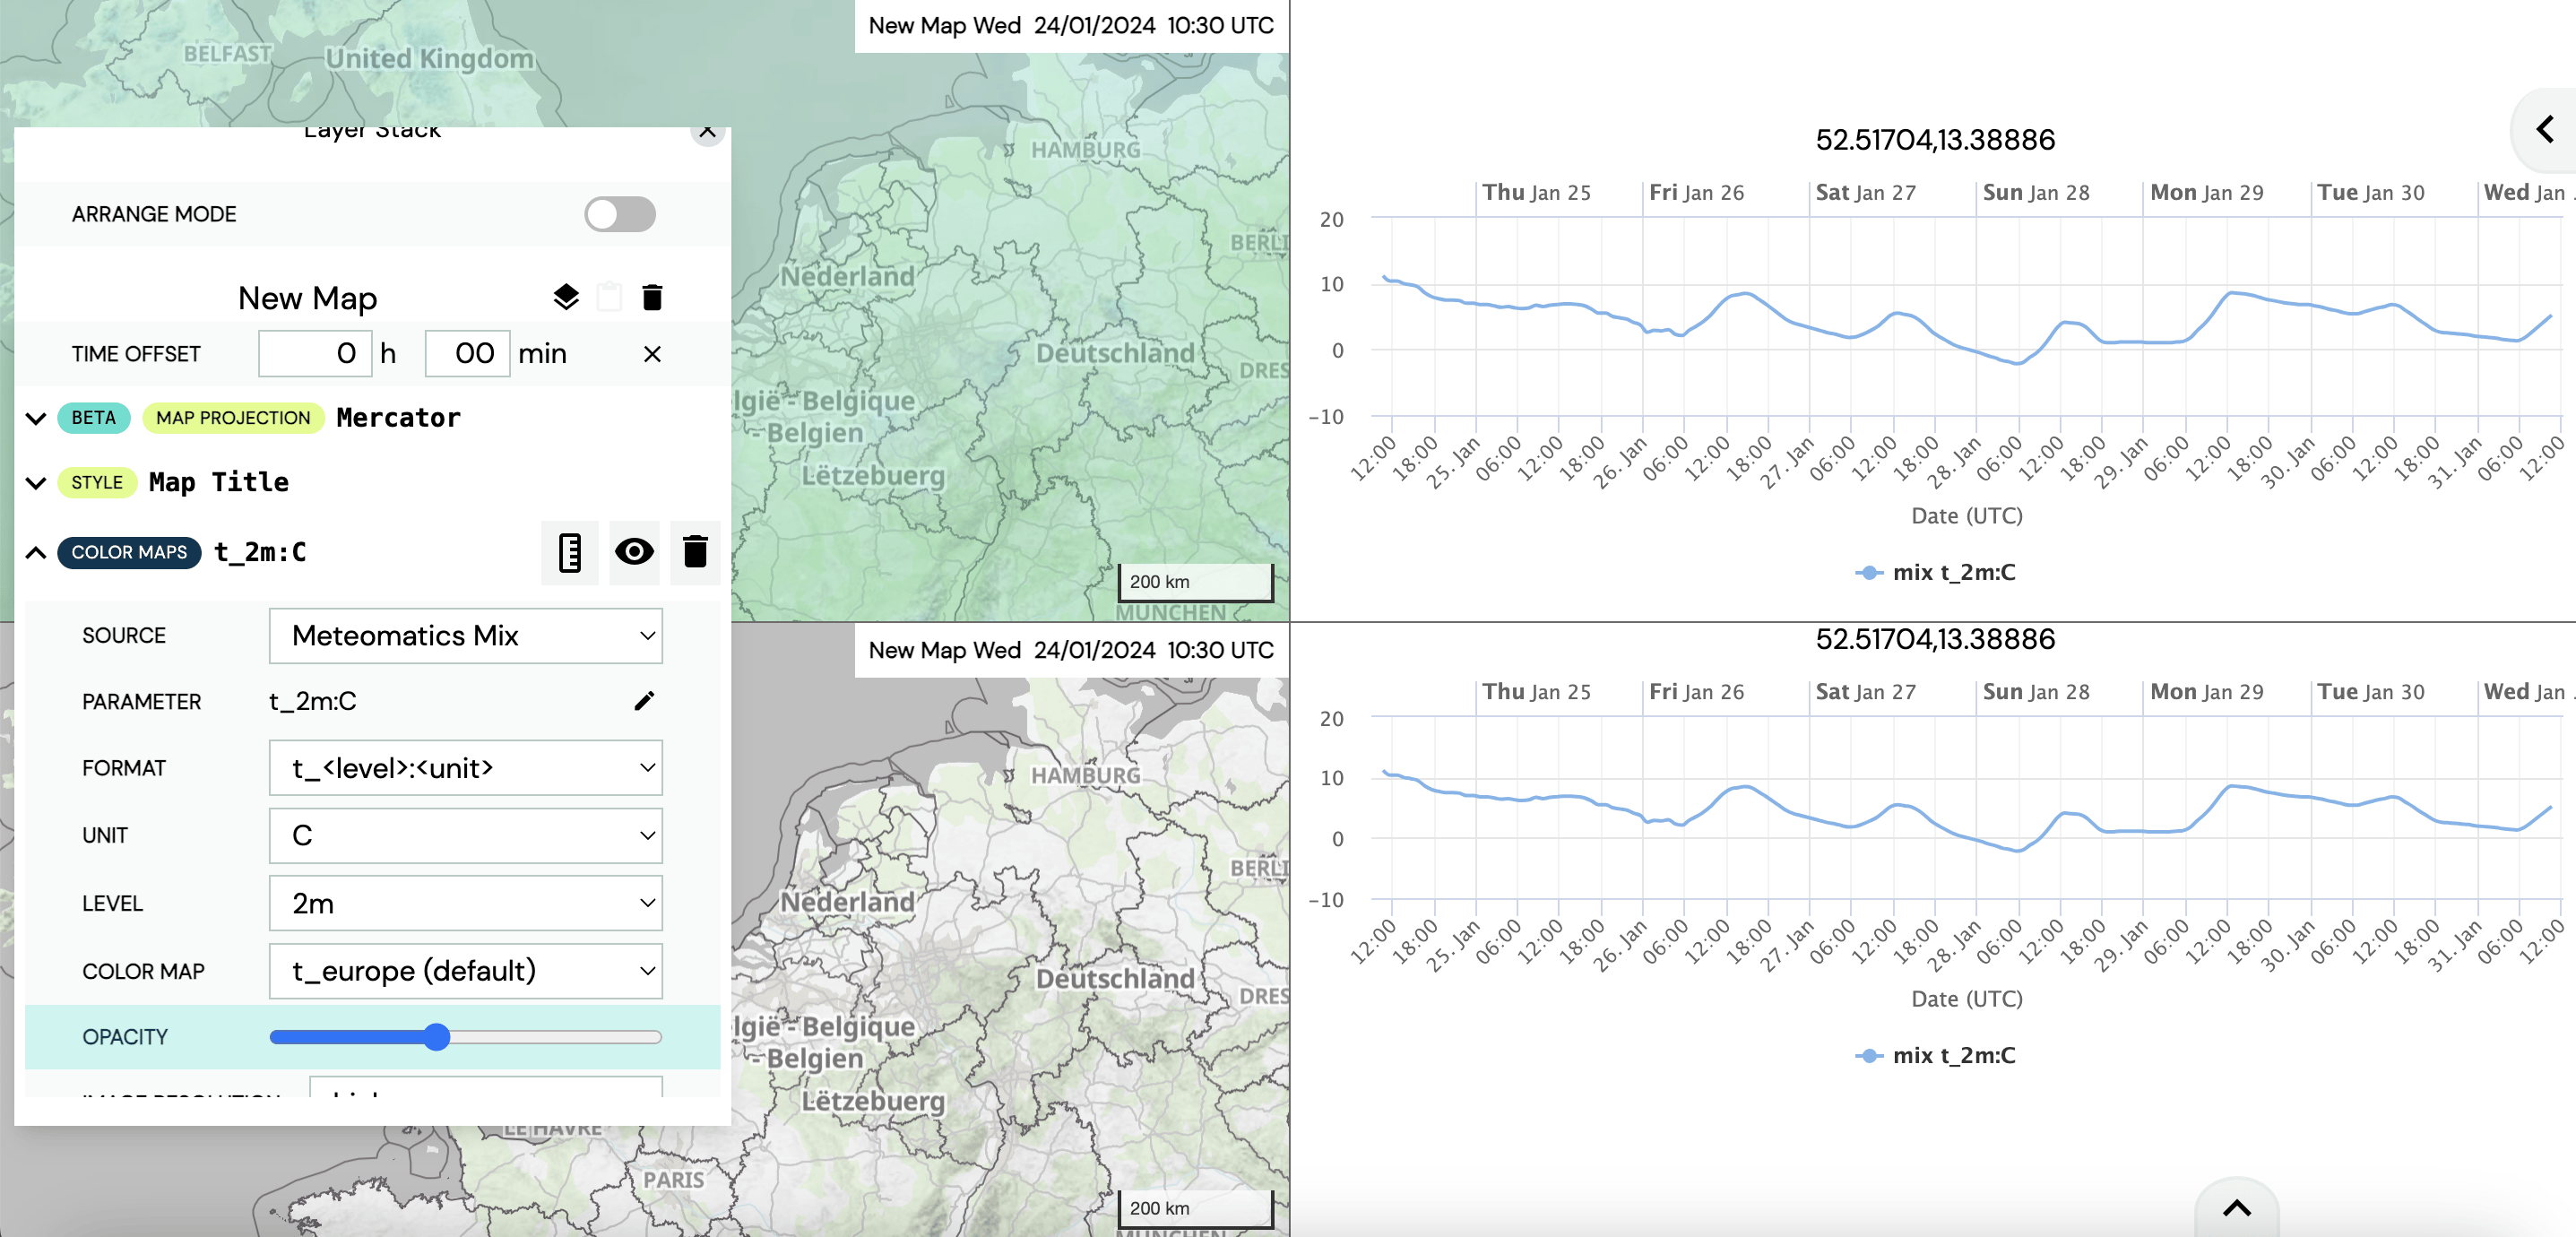The height and width of the screenshot is (1237, 2576).
Task: Expand the COLOR MAPS section expander
Action: pyautogui.click(x=38, y=552)
